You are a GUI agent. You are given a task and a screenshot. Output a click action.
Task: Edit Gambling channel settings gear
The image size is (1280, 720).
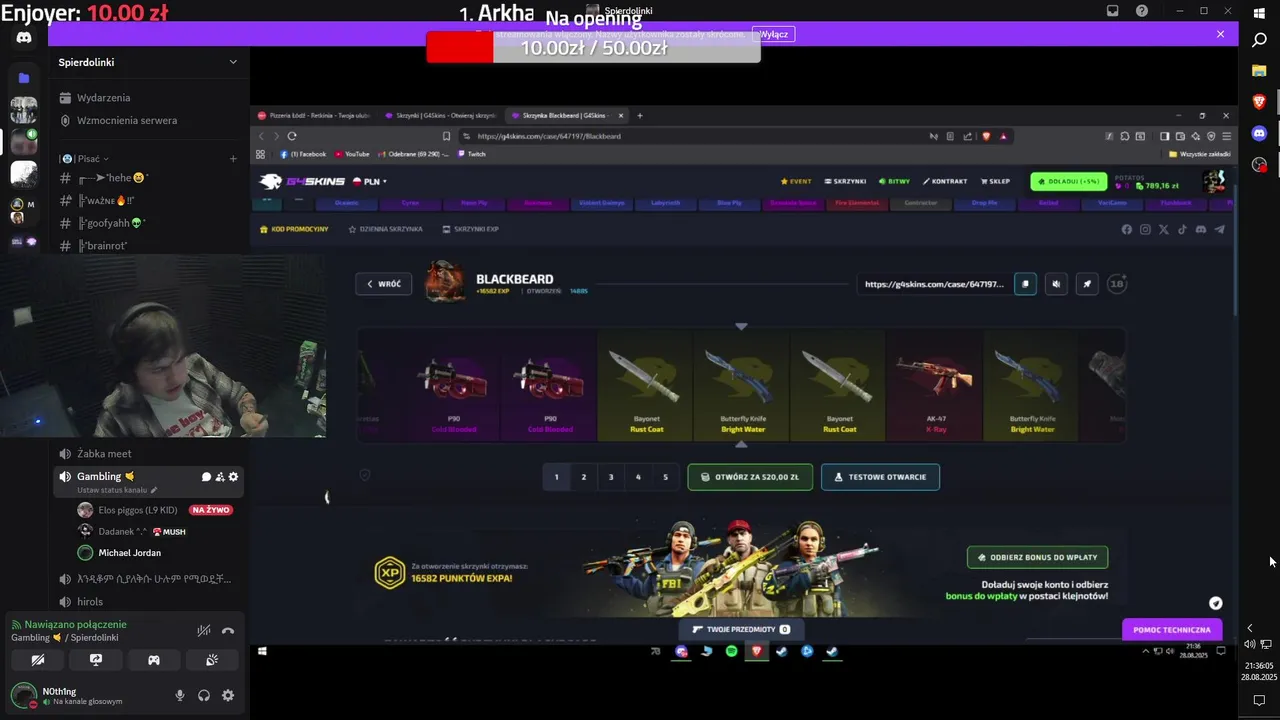(233, 477)
